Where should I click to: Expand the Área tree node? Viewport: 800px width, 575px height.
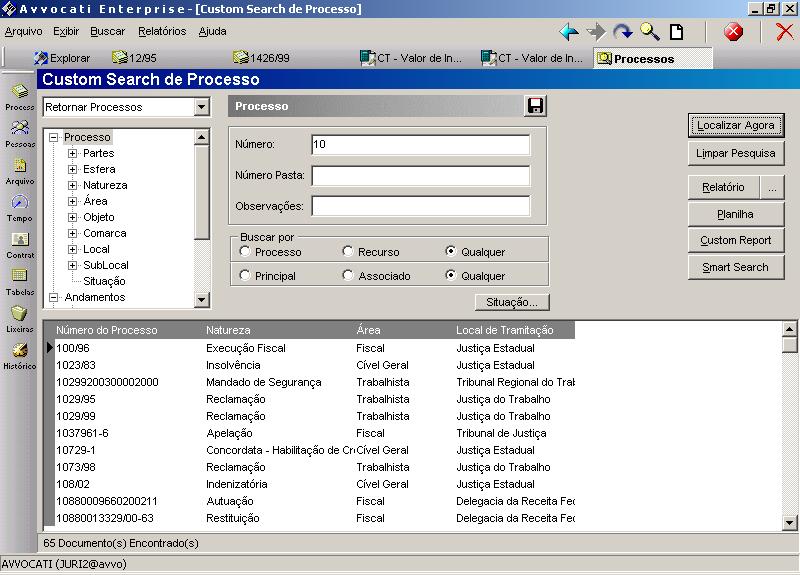tap(72, 201)
